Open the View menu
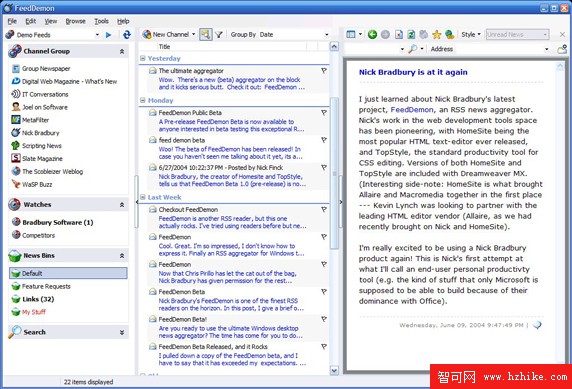 (51, 21)
